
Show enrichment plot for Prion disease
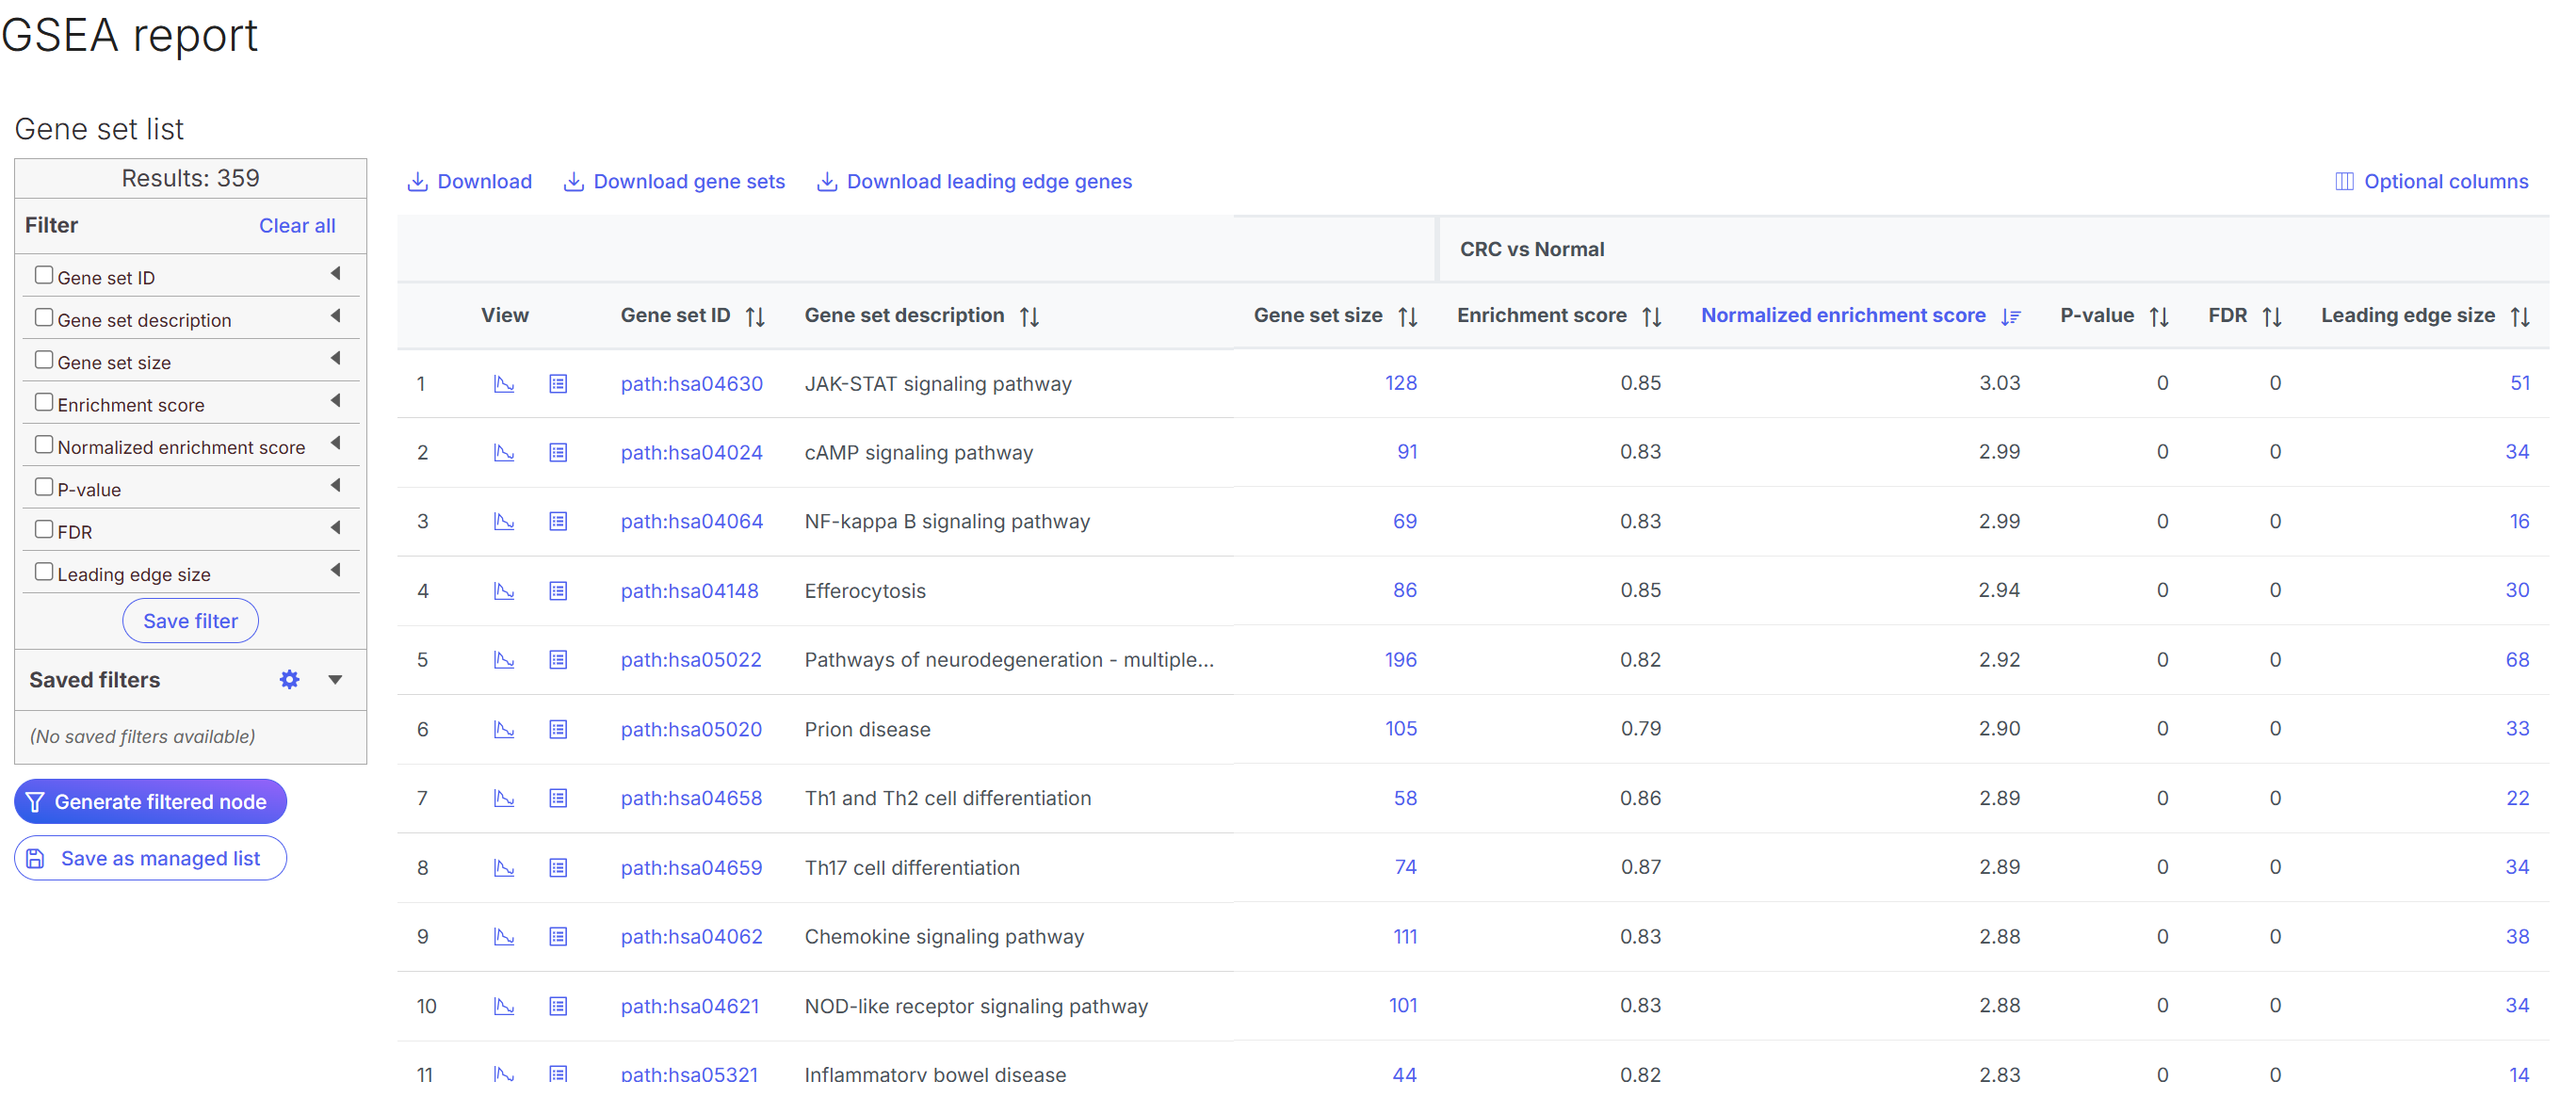pos(504,730)
